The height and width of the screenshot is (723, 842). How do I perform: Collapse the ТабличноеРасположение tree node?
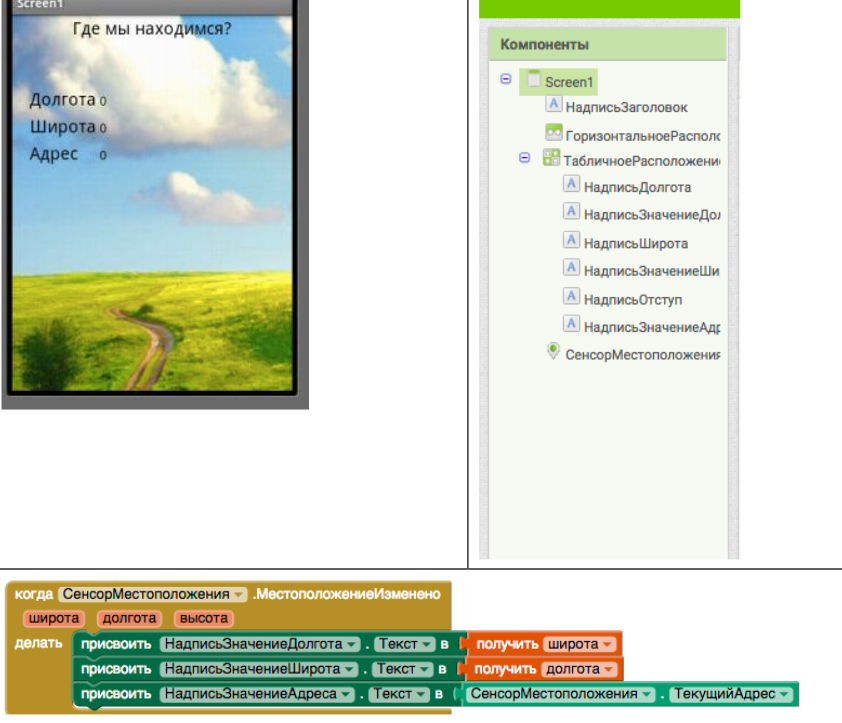pyautogui.click(x=525, y=157)
